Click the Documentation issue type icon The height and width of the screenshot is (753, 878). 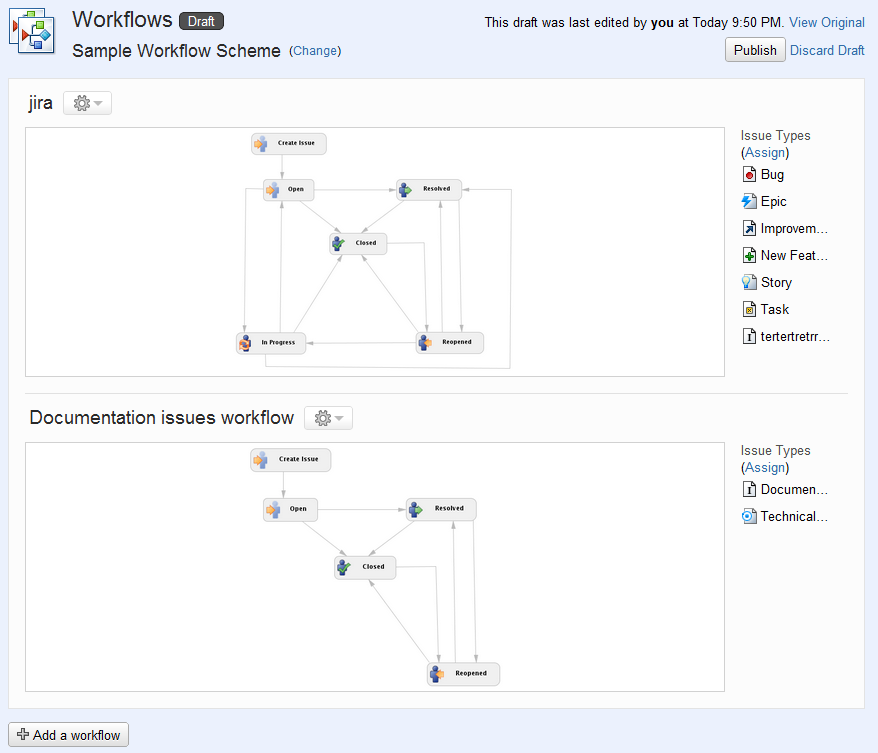click(x=749, y=489)
